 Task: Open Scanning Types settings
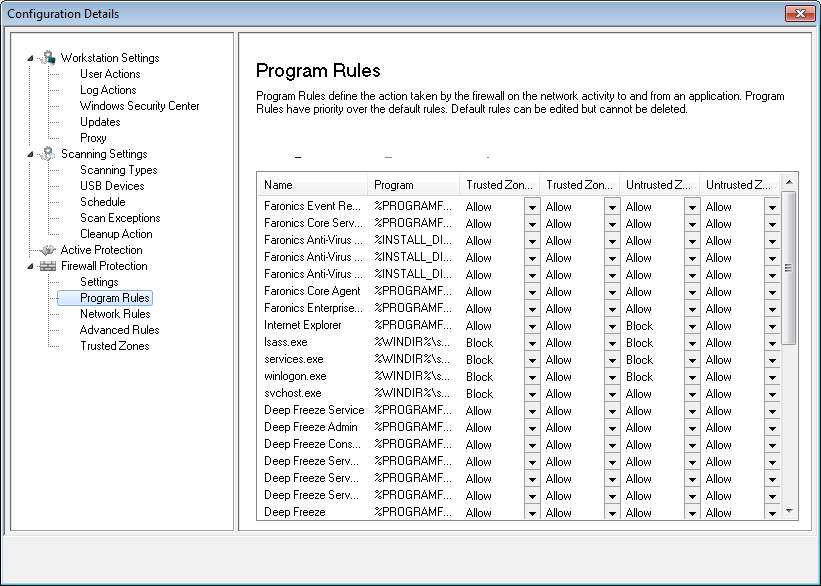[x=118, y=170]
